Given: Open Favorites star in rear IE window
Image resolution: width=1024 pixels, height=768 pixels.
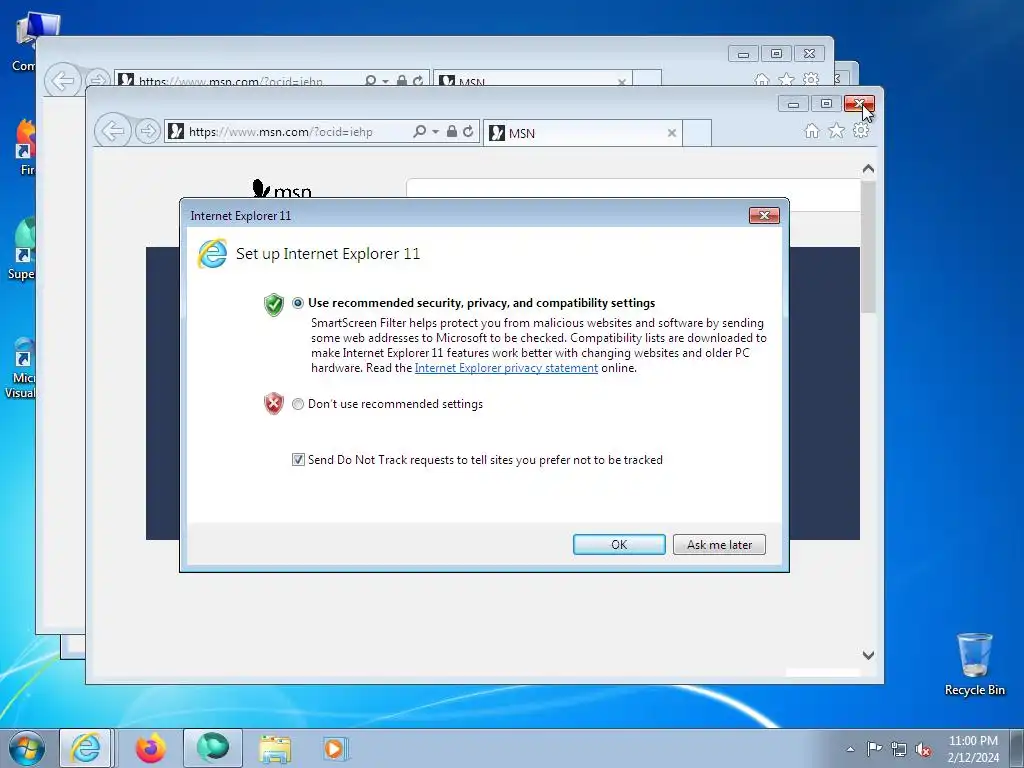Looking at the screenshot, I should 786,80.
